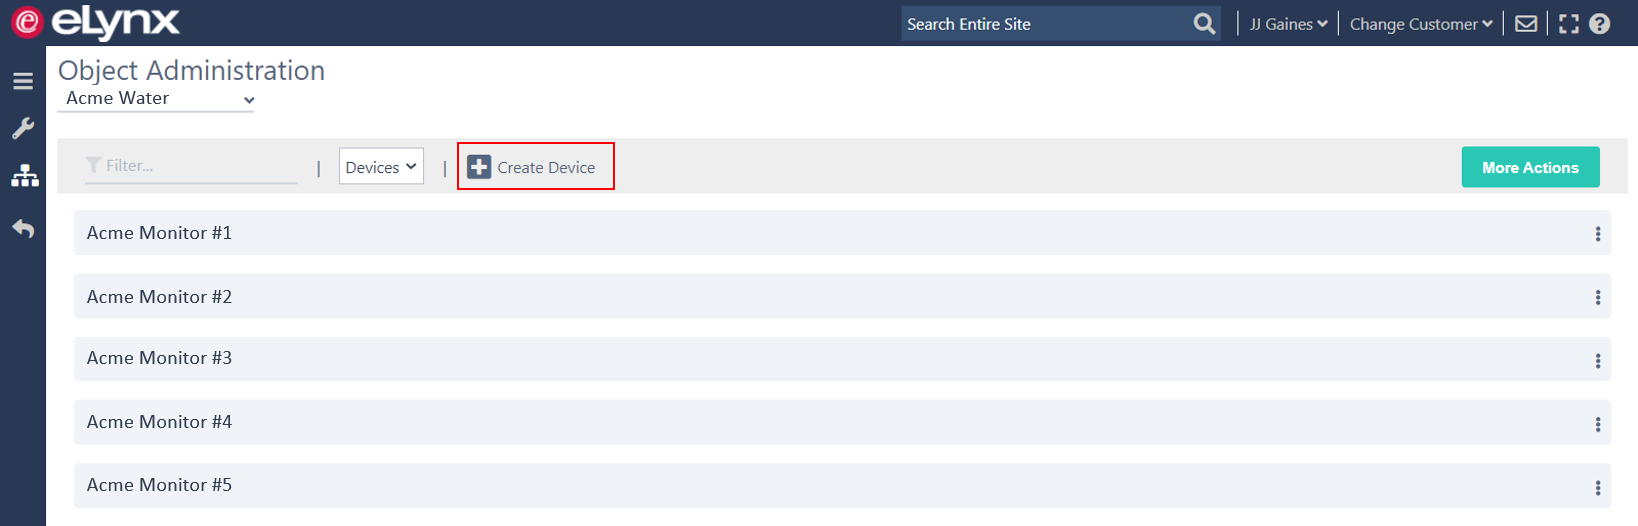This screenshot has height=526, width=1638.
Task: Click the plus icon for Create Device
Action: (479, 167)
